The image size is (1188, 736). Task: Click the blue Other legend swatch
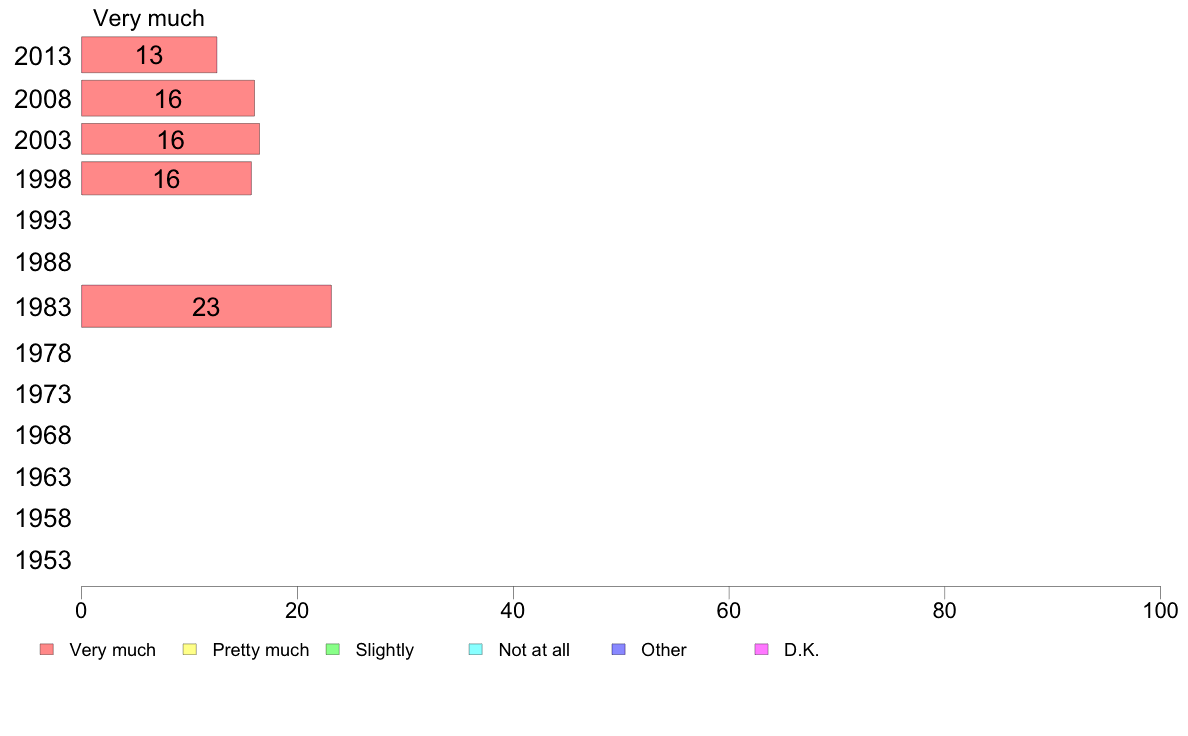coord(619,650)
